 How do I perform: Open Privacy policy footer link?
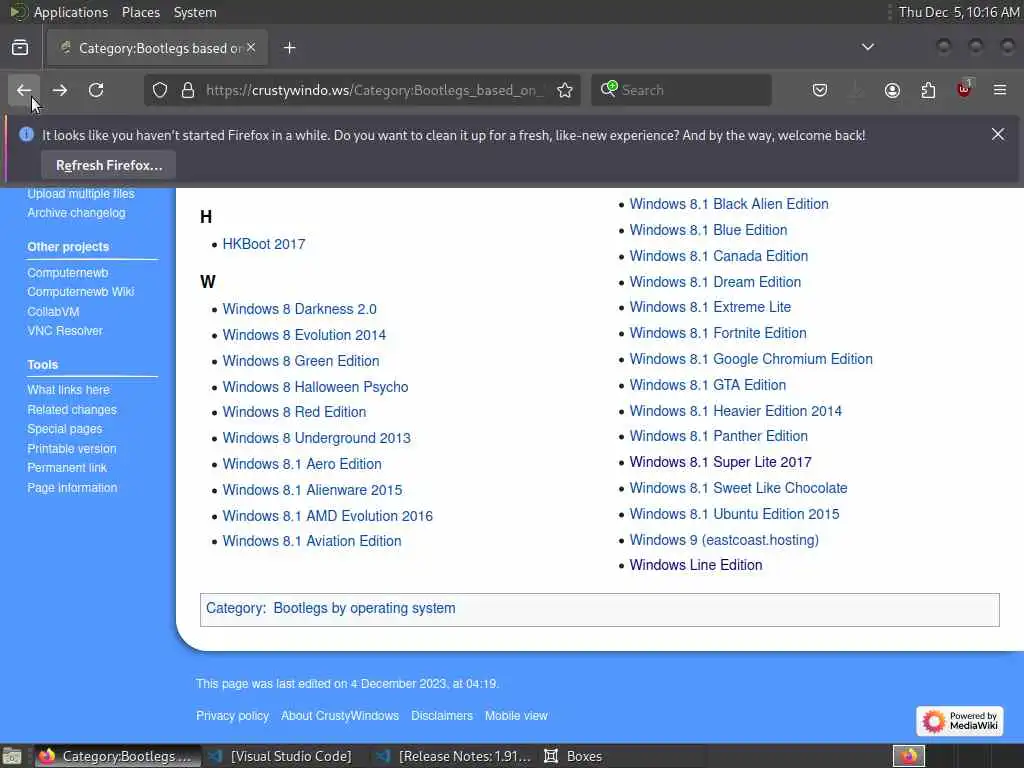click(x=232, y=716)
